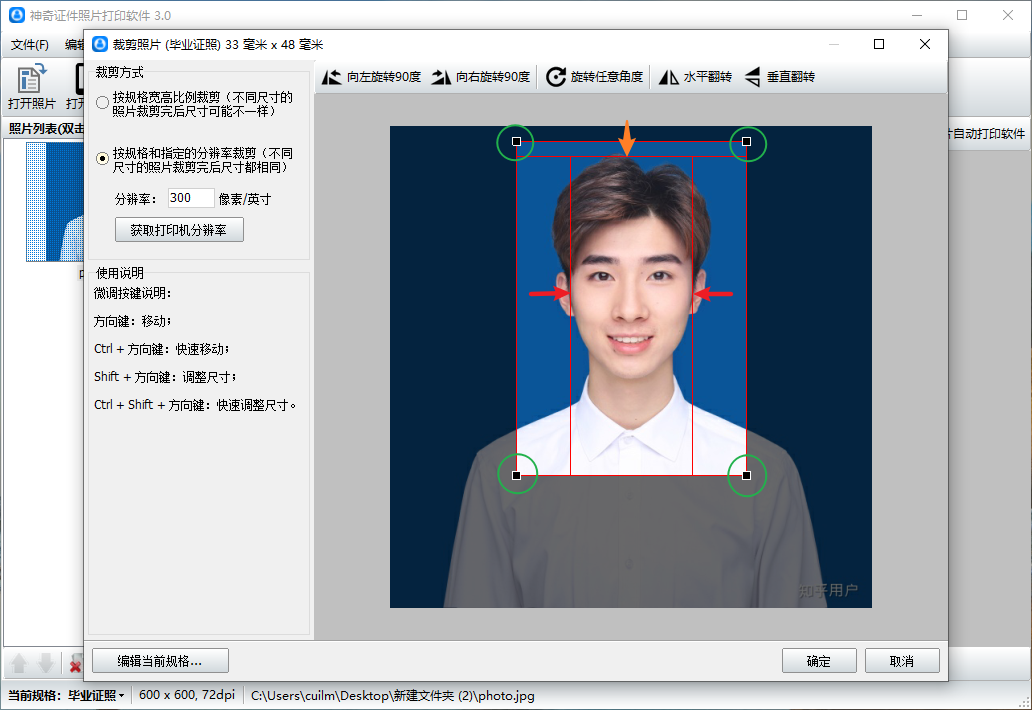Click the rotate by any angle icon
The height and width of the screenshot is (710, 1032).
(x=556, y=77)
